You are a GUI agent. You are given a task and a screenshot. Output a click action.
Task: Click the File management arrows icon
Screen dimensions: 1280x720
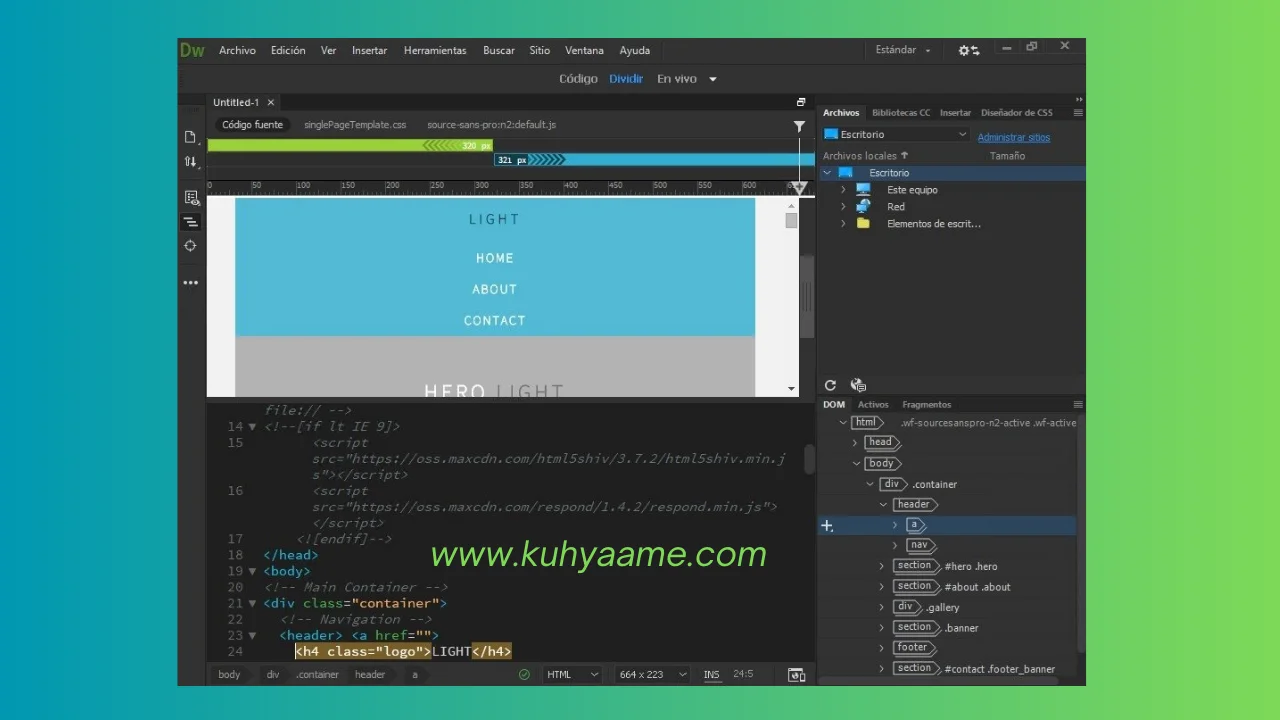pyautogui.click(x=190, y=161)
